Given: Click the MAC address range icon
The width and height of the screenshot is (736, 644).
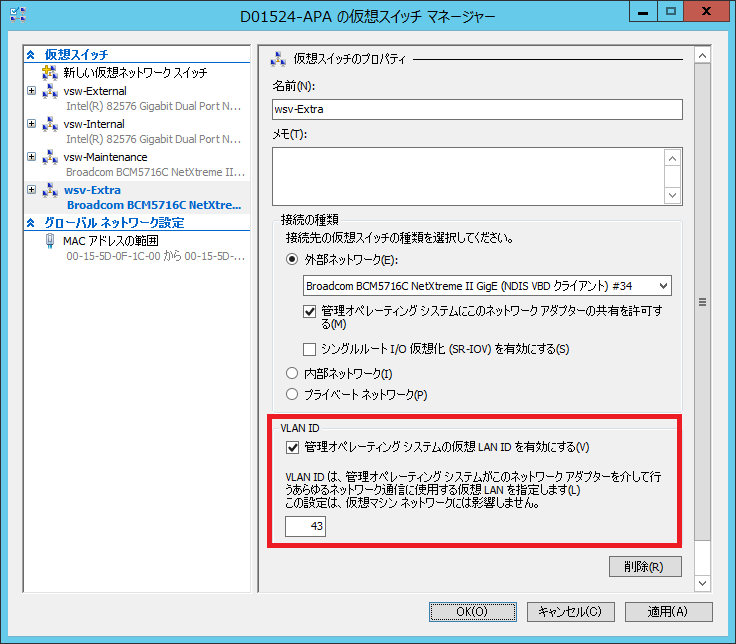Looking at the screenshot, I should pos(50,241).
